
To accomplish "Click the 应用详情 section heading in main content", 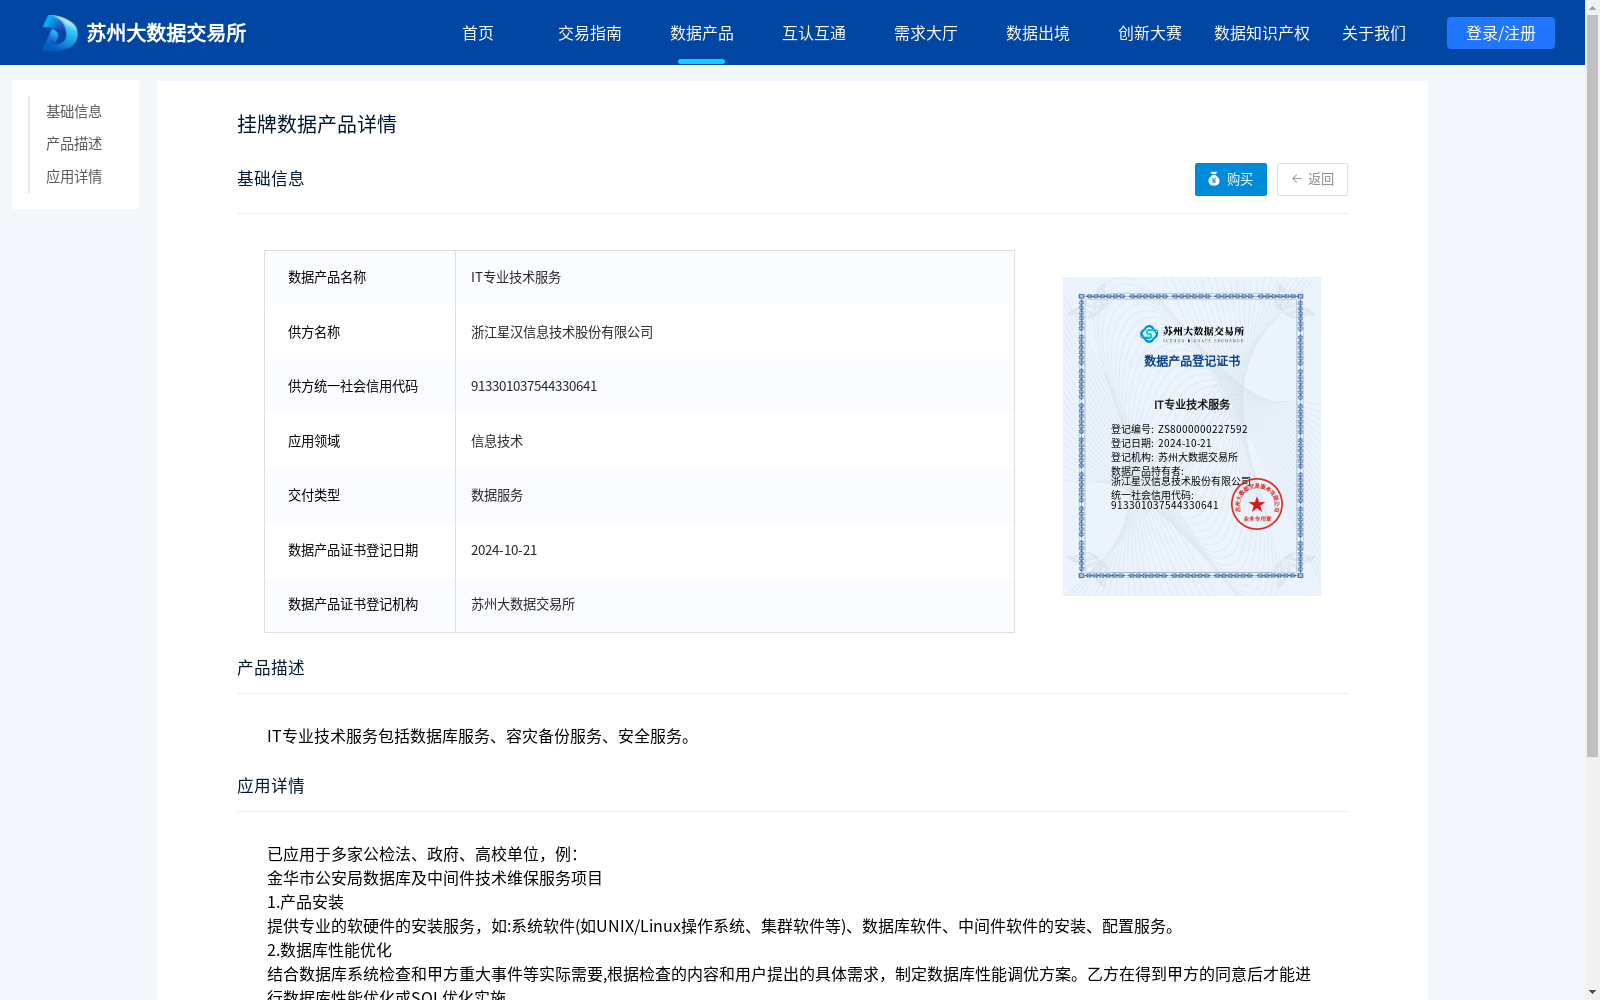I will 271,786.
